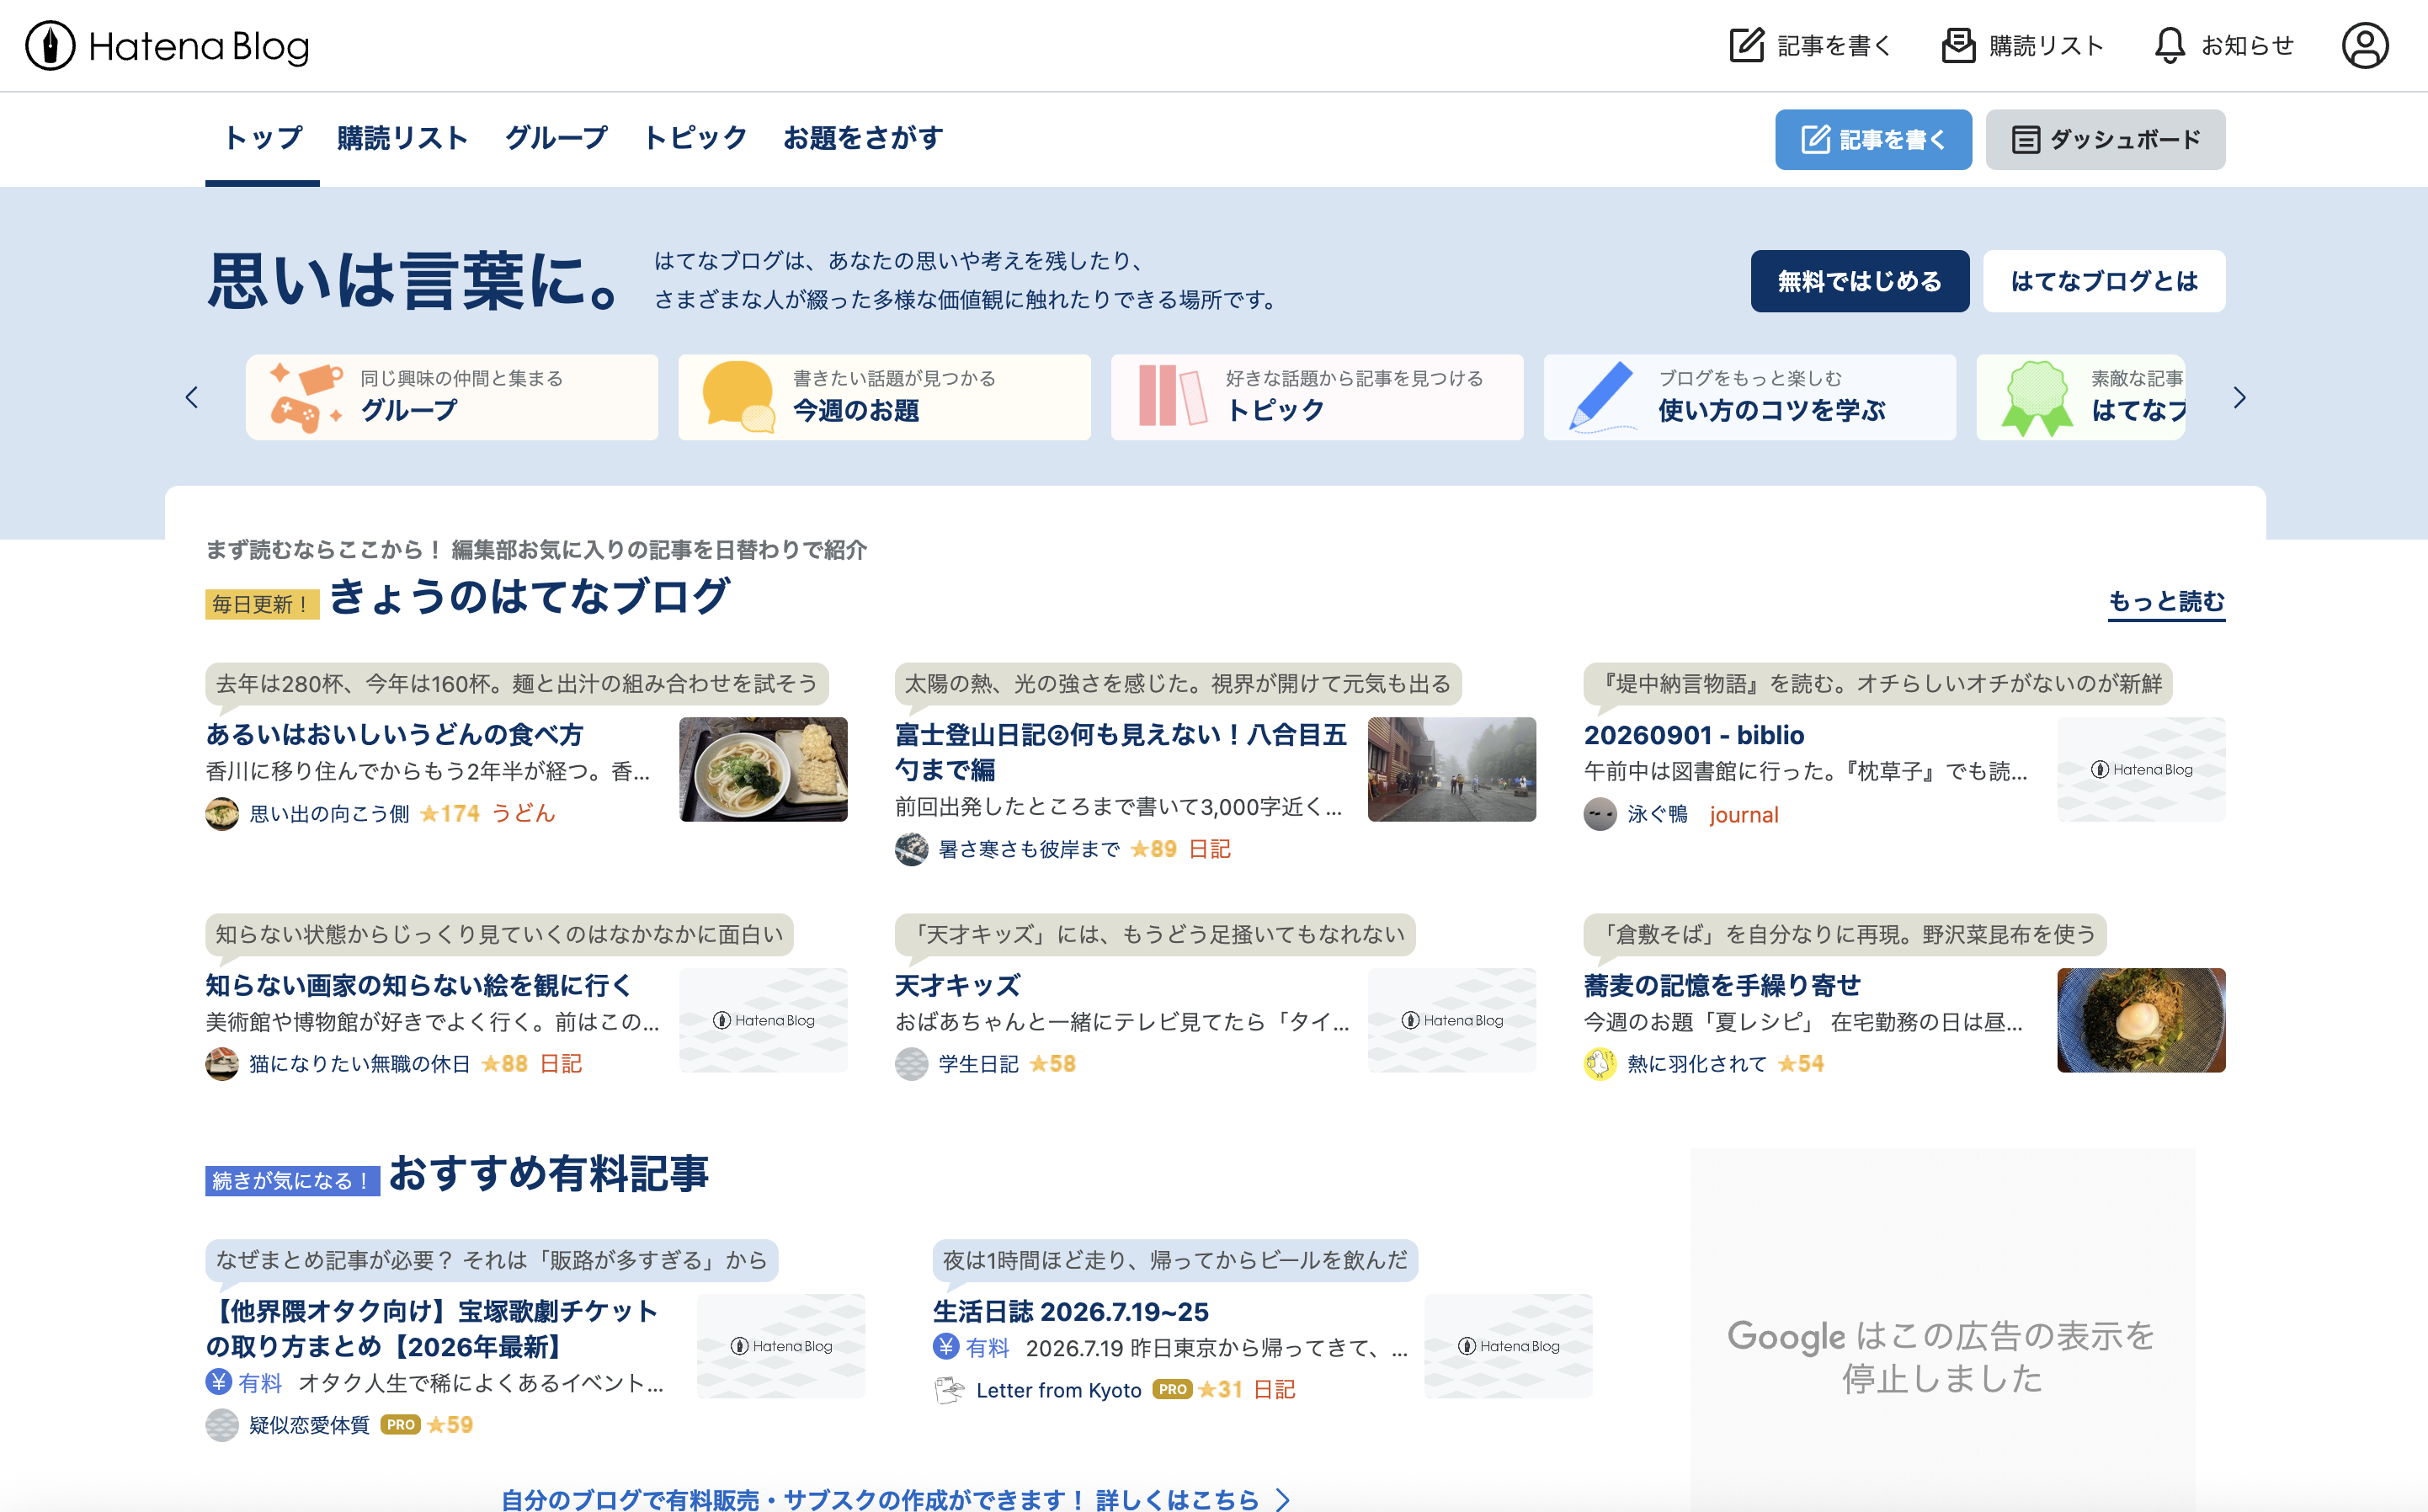
Task: Open the ダッシュボード button
Action: (2105, 140)
